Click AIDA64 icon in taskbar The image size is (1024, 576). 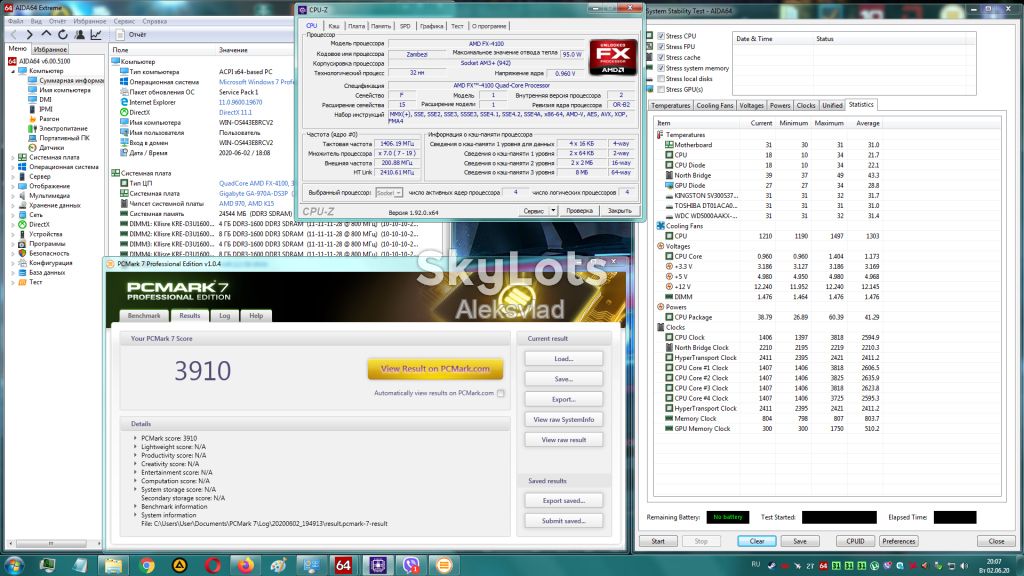[x=344, y=565]
